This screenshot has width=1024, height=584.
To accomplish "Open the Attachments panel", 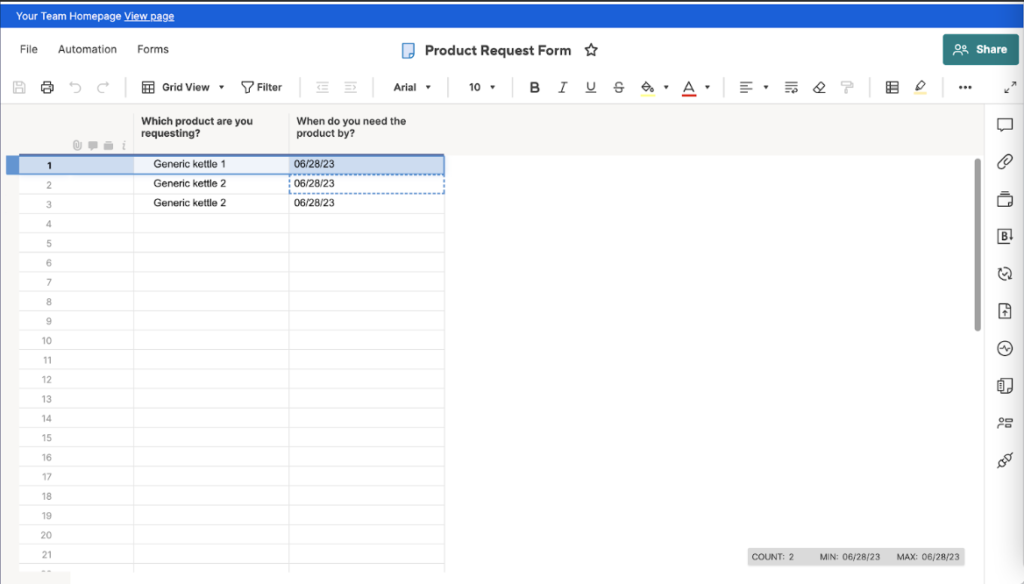I will (x=1004, y=161).
